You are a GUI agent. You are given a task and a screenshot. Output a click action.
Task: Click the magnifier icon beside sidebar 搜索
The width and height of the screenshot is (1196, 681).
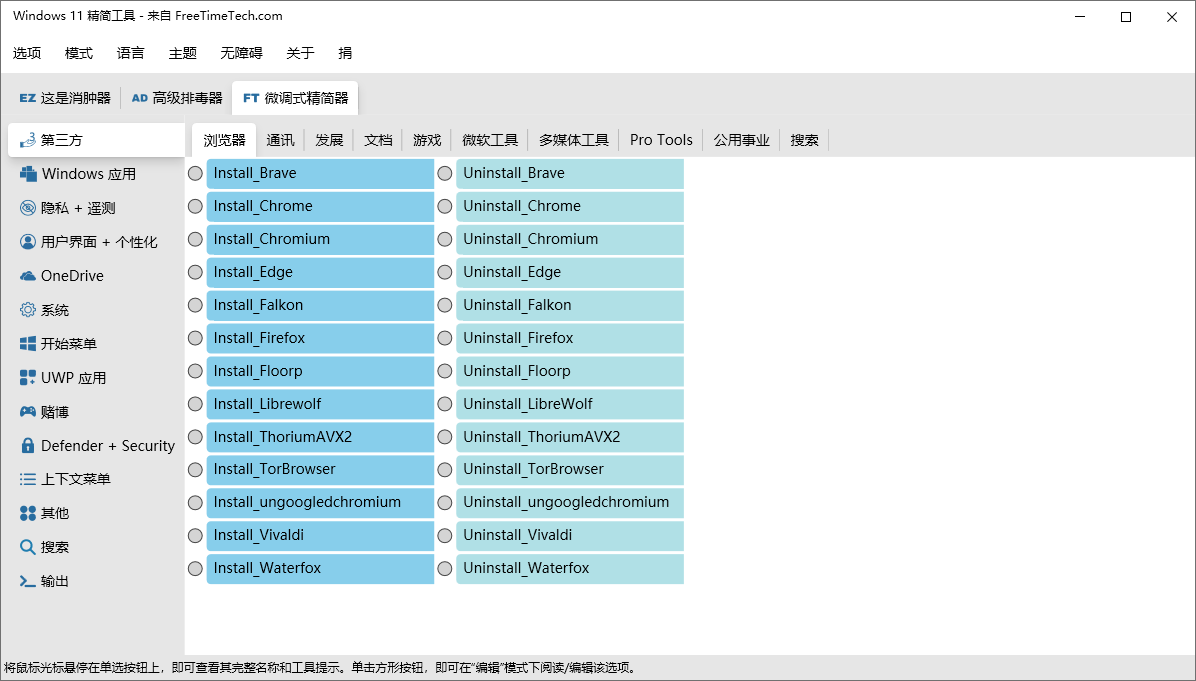28,547
